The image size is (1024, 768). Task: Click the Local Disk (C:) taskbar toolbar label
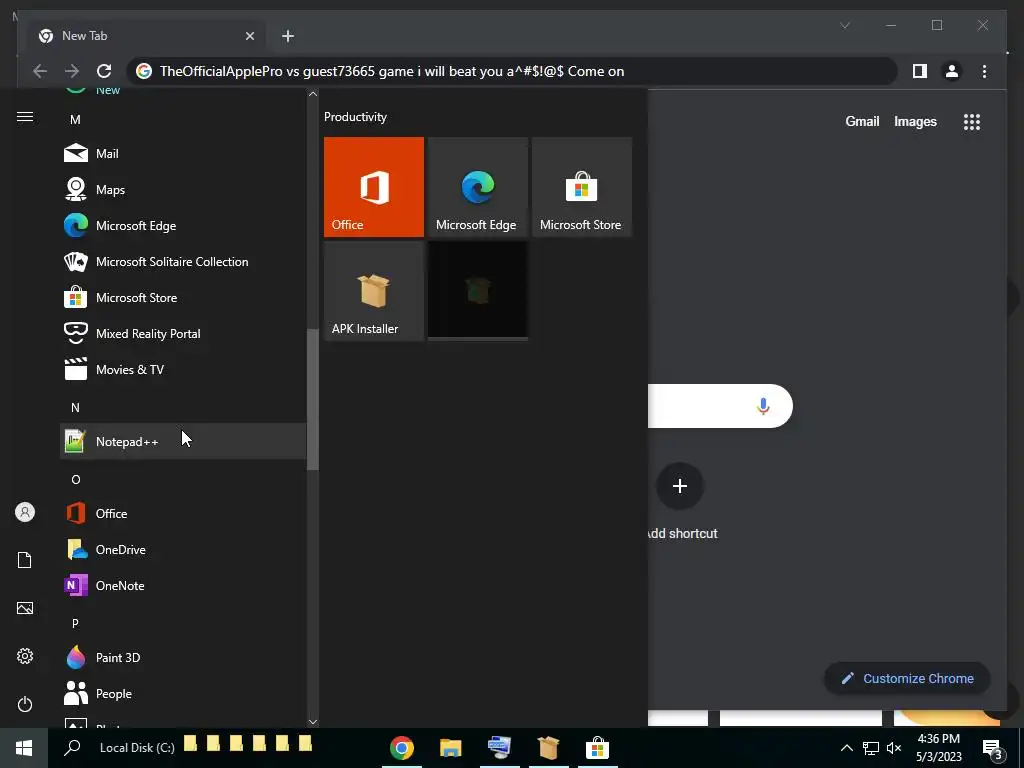point(137,748)
